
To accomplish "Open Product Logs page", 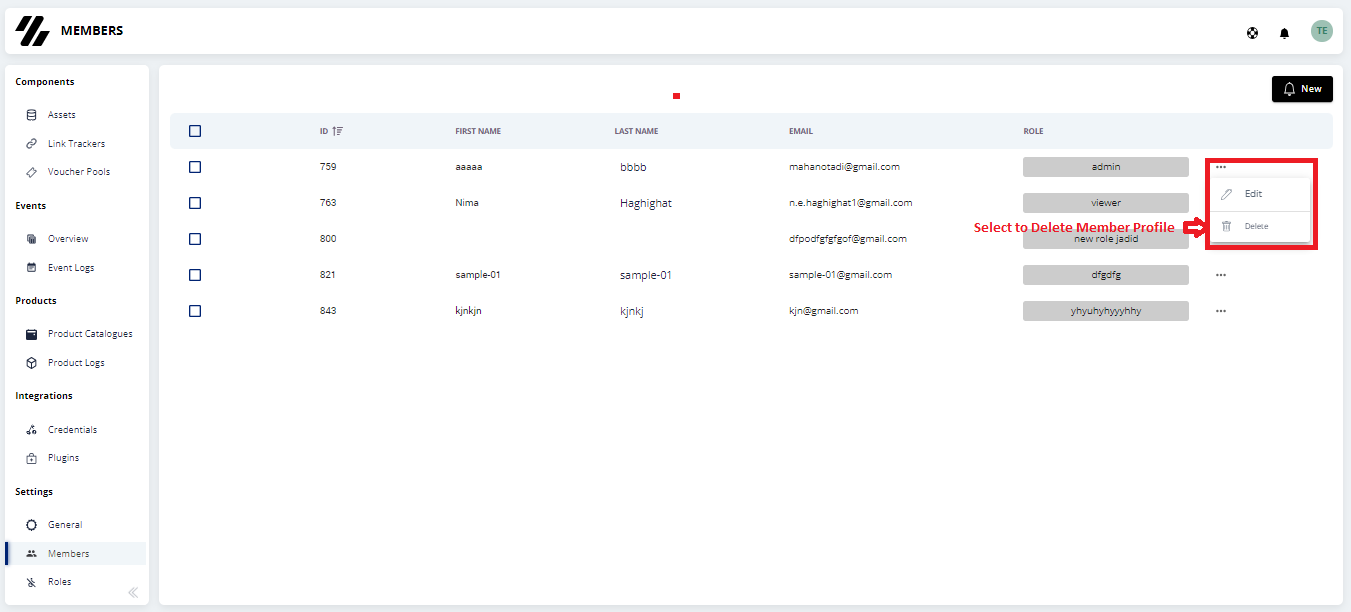I will [76, 363].
